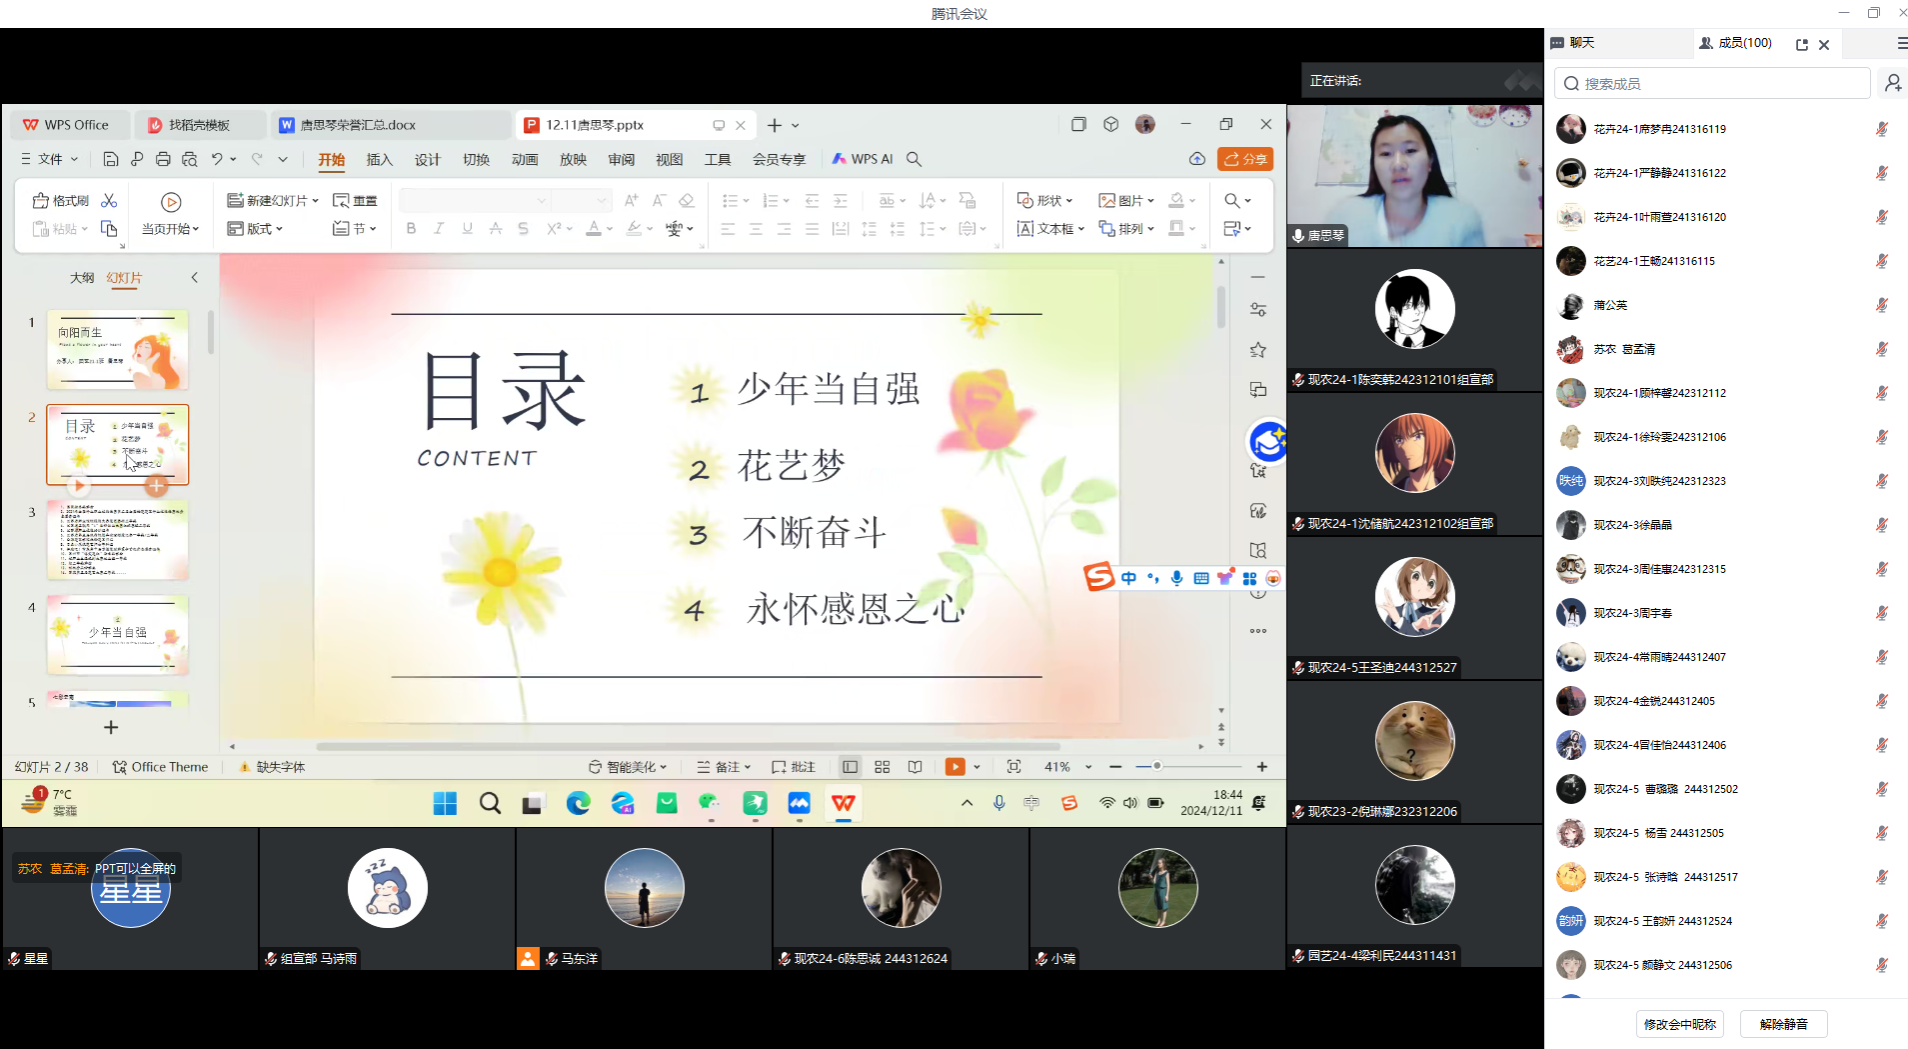Open the 放映 ribbon tab
This screenshot has width=1908, height=1049.
573,159
